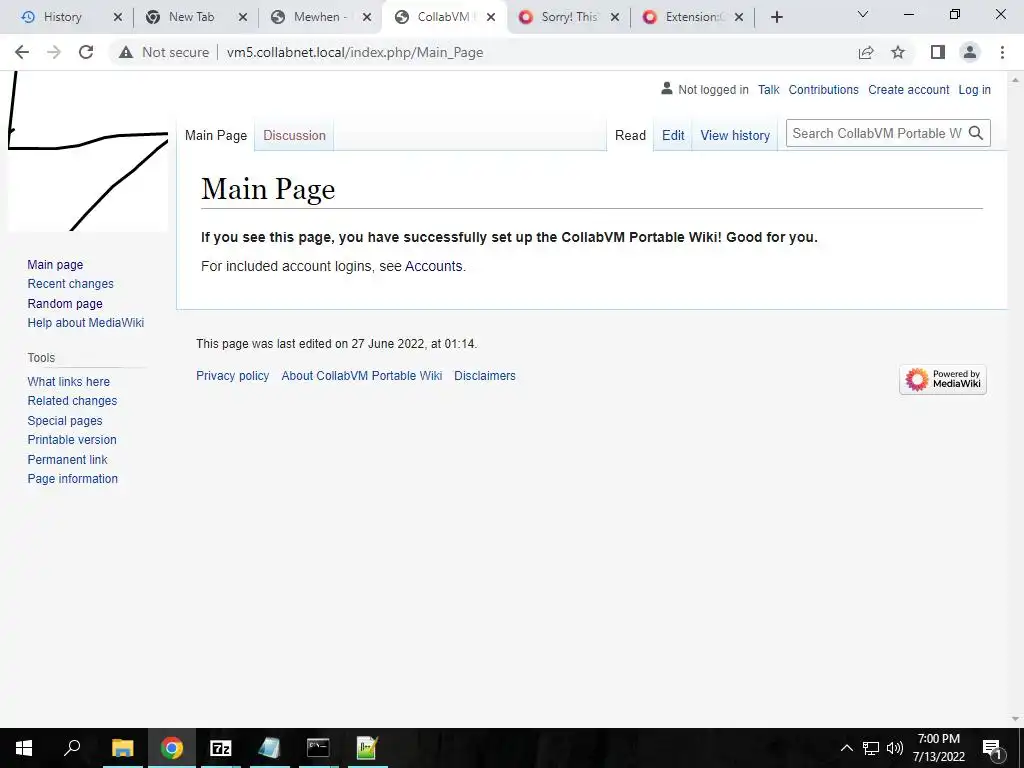
Task: Open the Disclaimers footer link
Action: pos(485,376)
